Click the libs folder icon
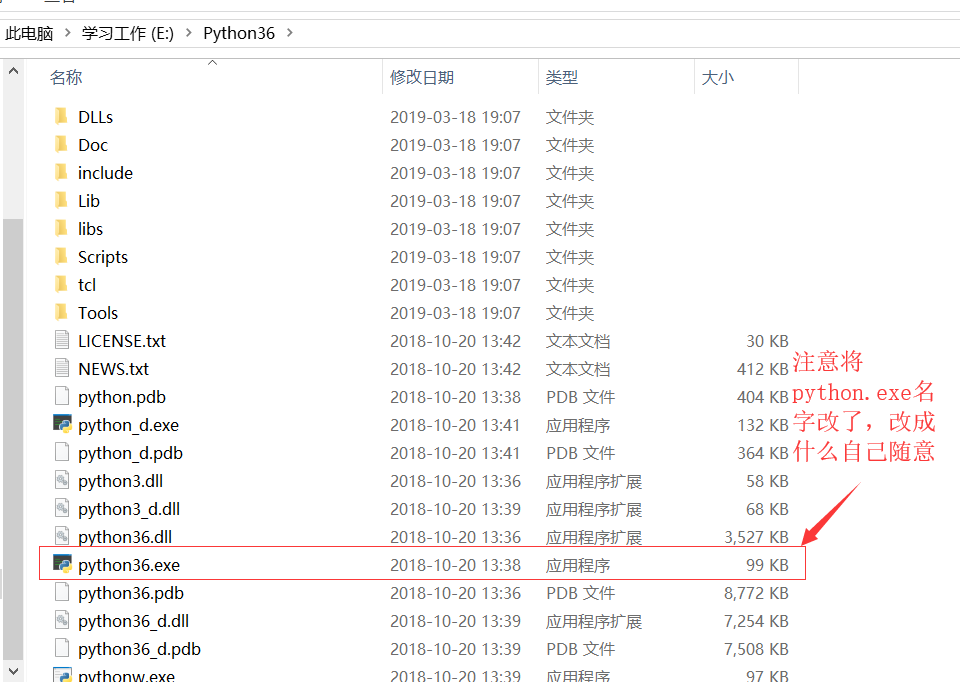Image resolution: width=960 pixels, height=698 pixels. click(61, 228)
